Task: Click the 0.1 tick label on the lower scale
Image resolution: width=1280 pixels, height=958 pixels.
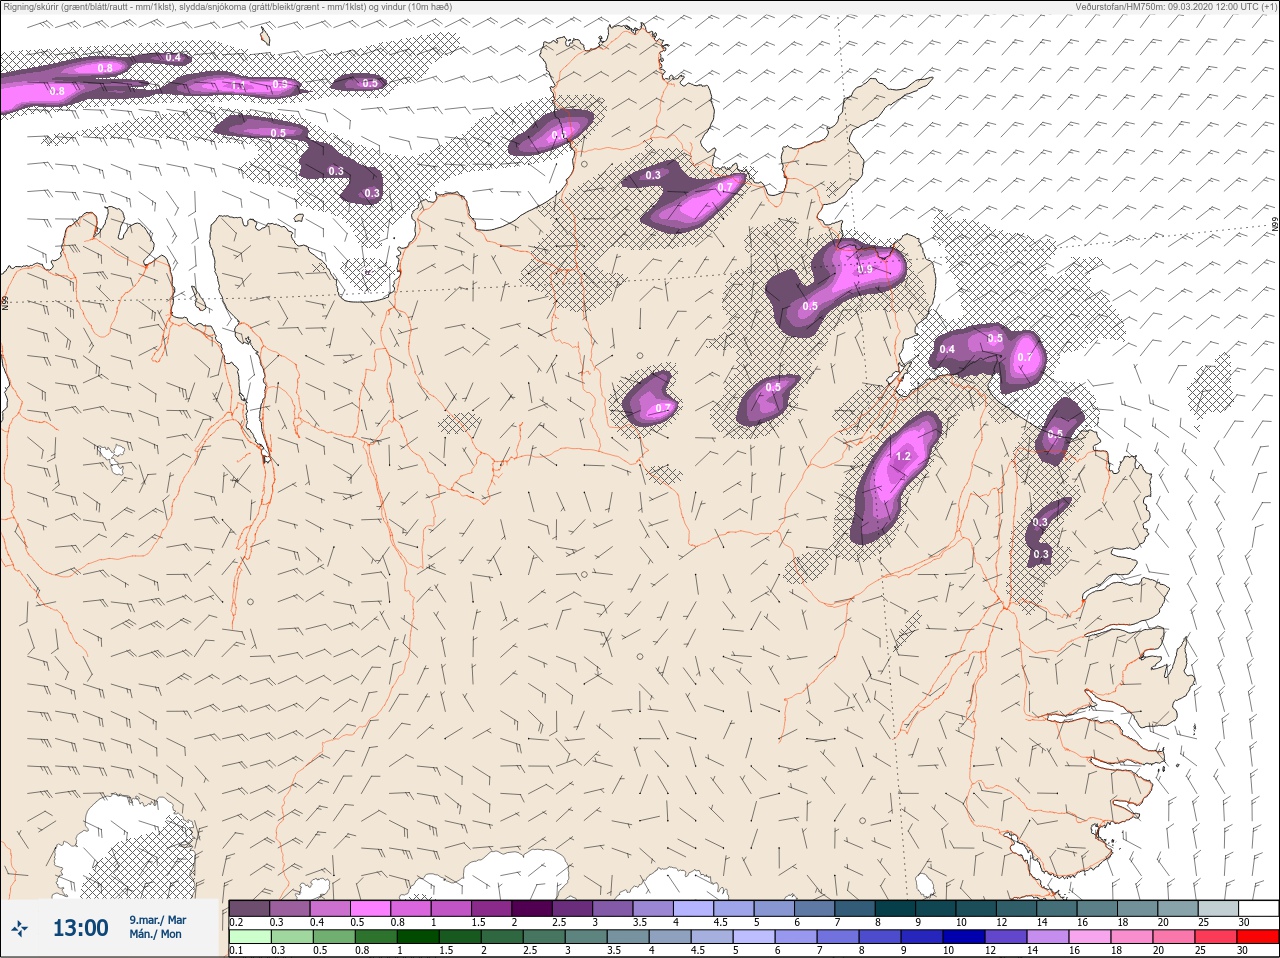Action: tap(237, 951)
